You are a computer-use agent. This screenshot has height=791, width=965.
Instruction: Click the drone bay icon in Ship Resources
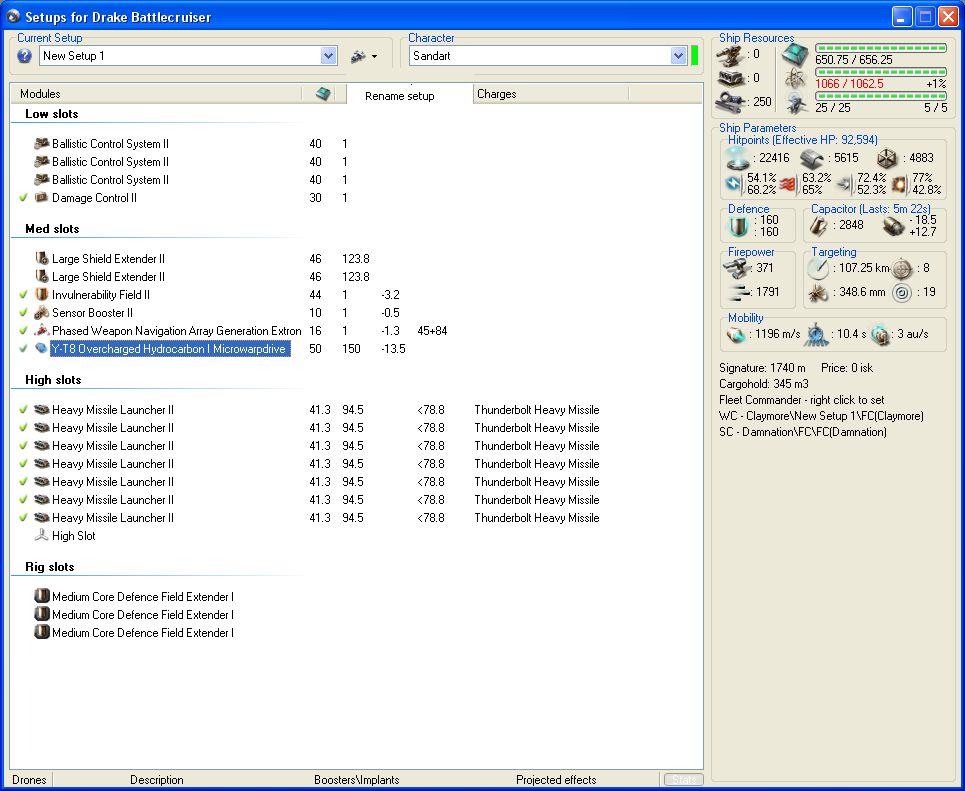[795, 103]
